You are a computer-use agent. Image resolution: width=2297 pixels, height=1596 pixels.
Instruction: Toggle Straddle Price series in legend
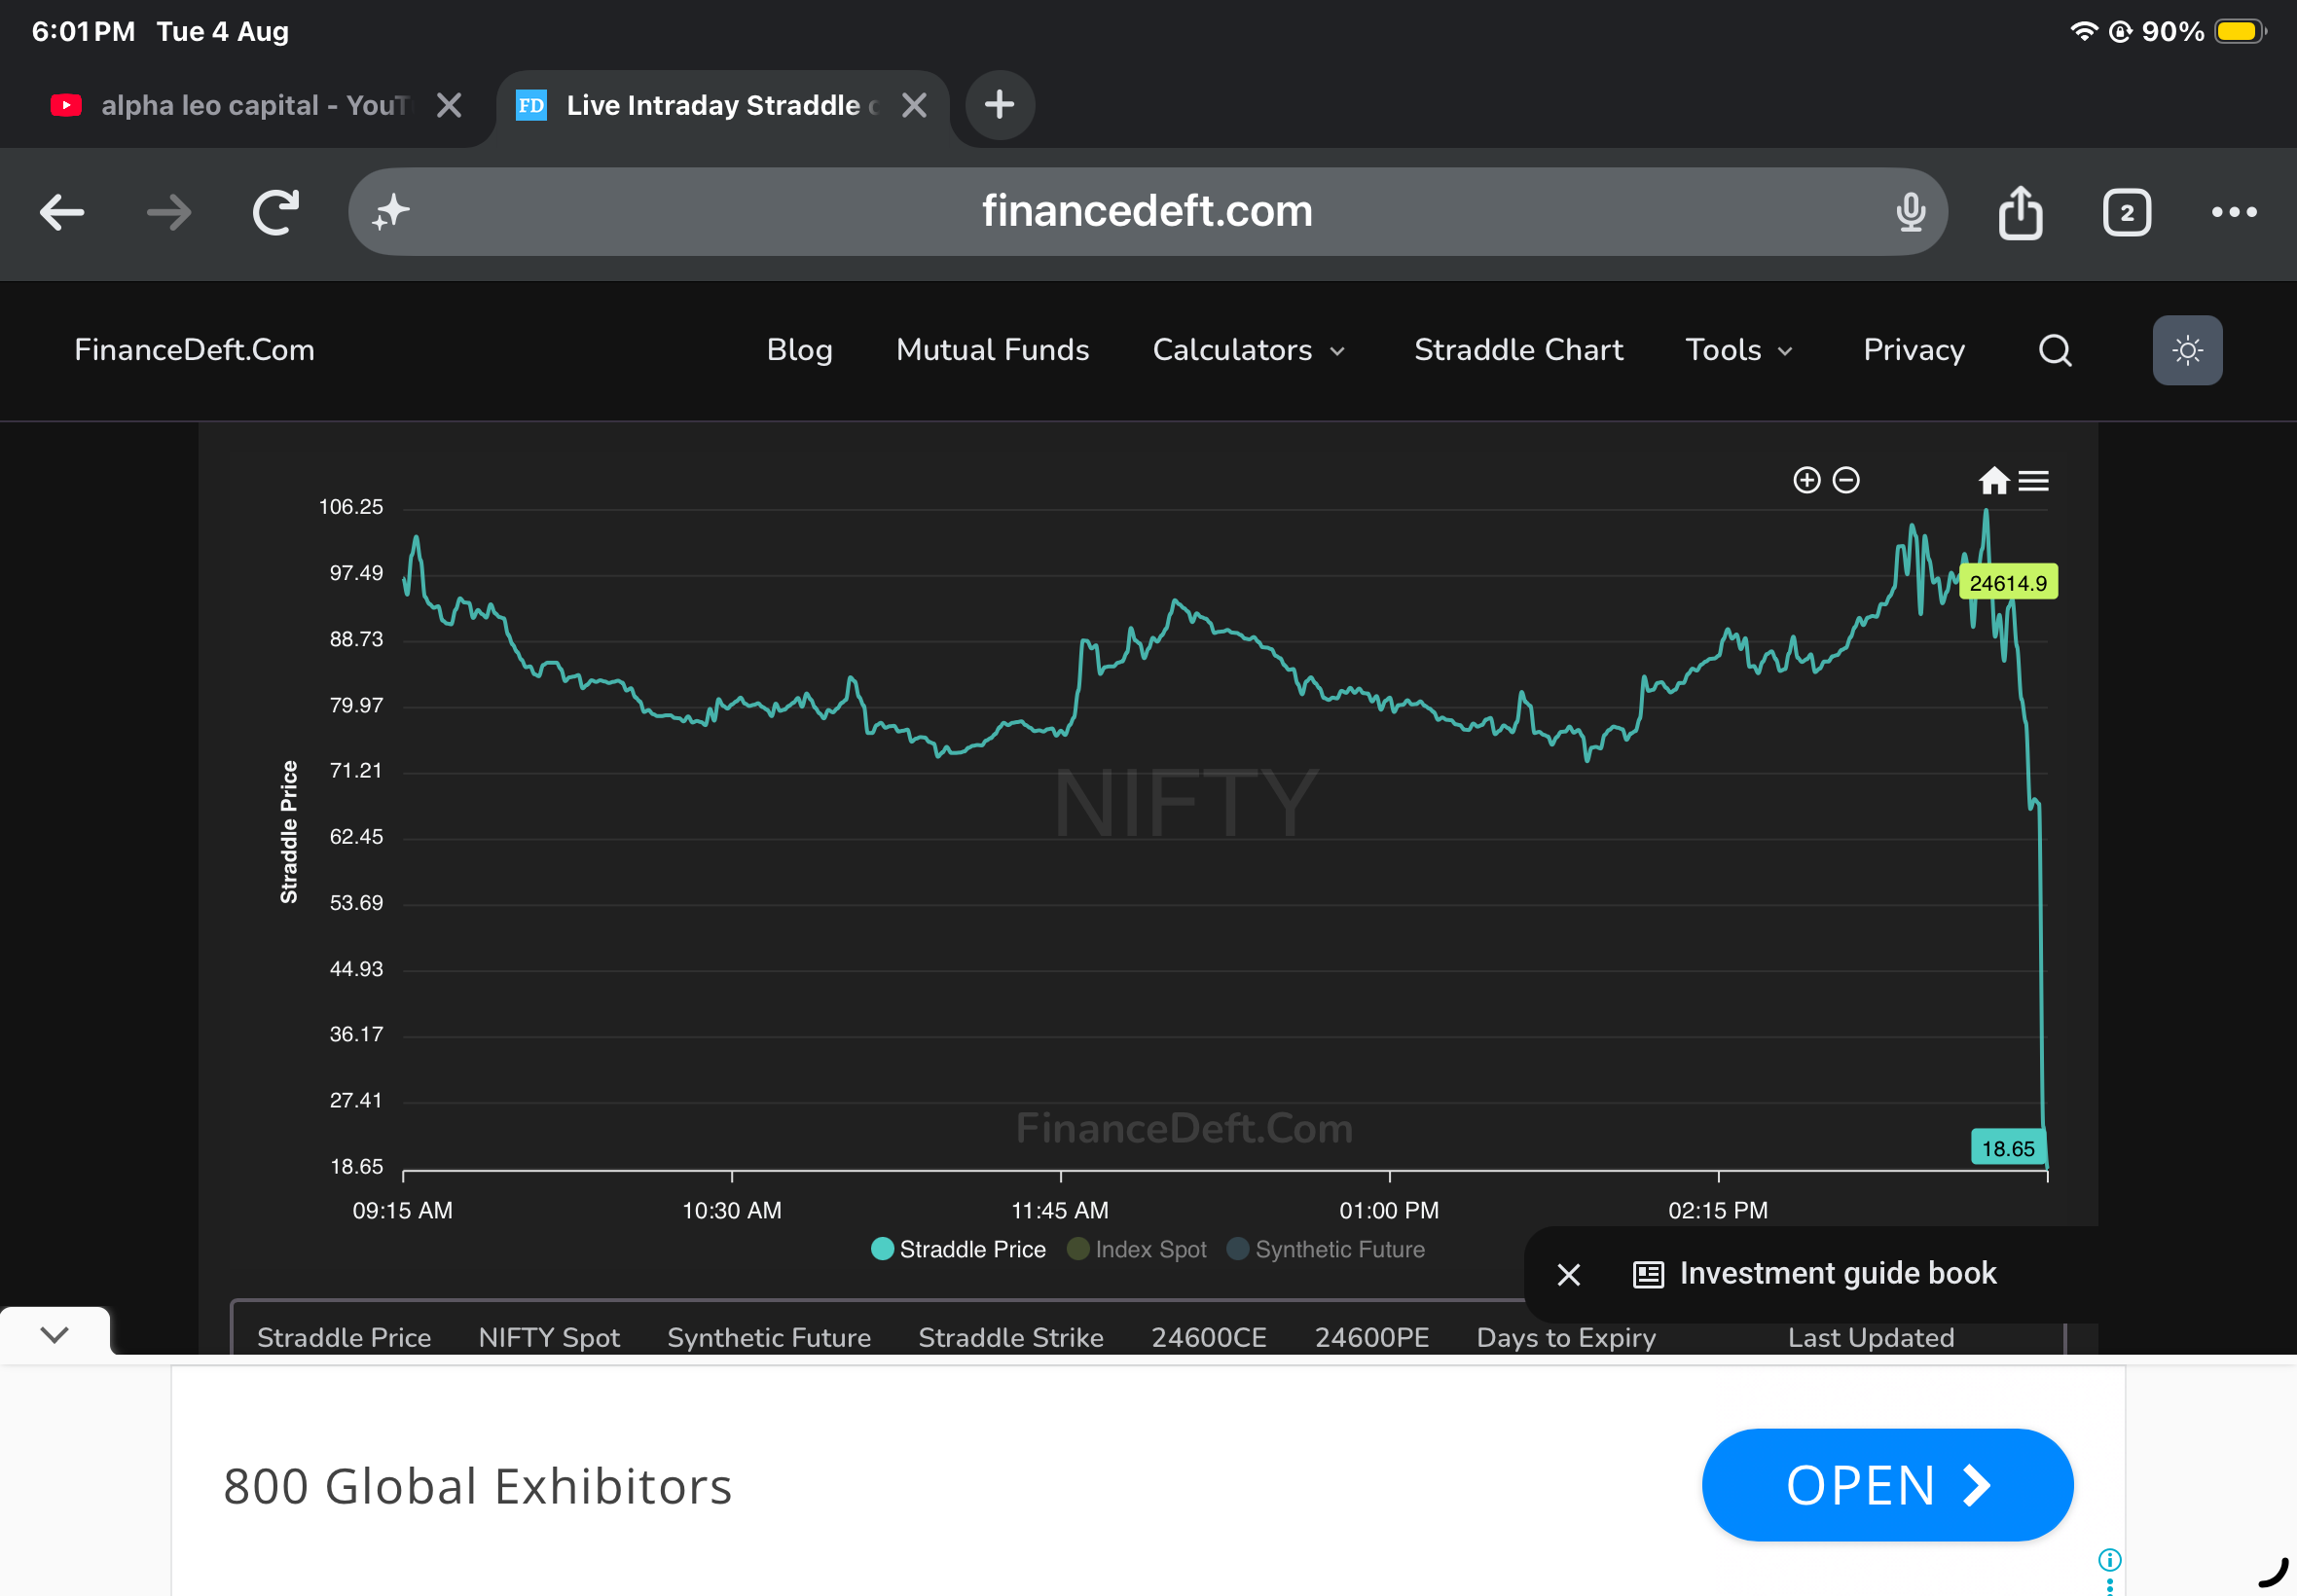tap(958, 1249)
